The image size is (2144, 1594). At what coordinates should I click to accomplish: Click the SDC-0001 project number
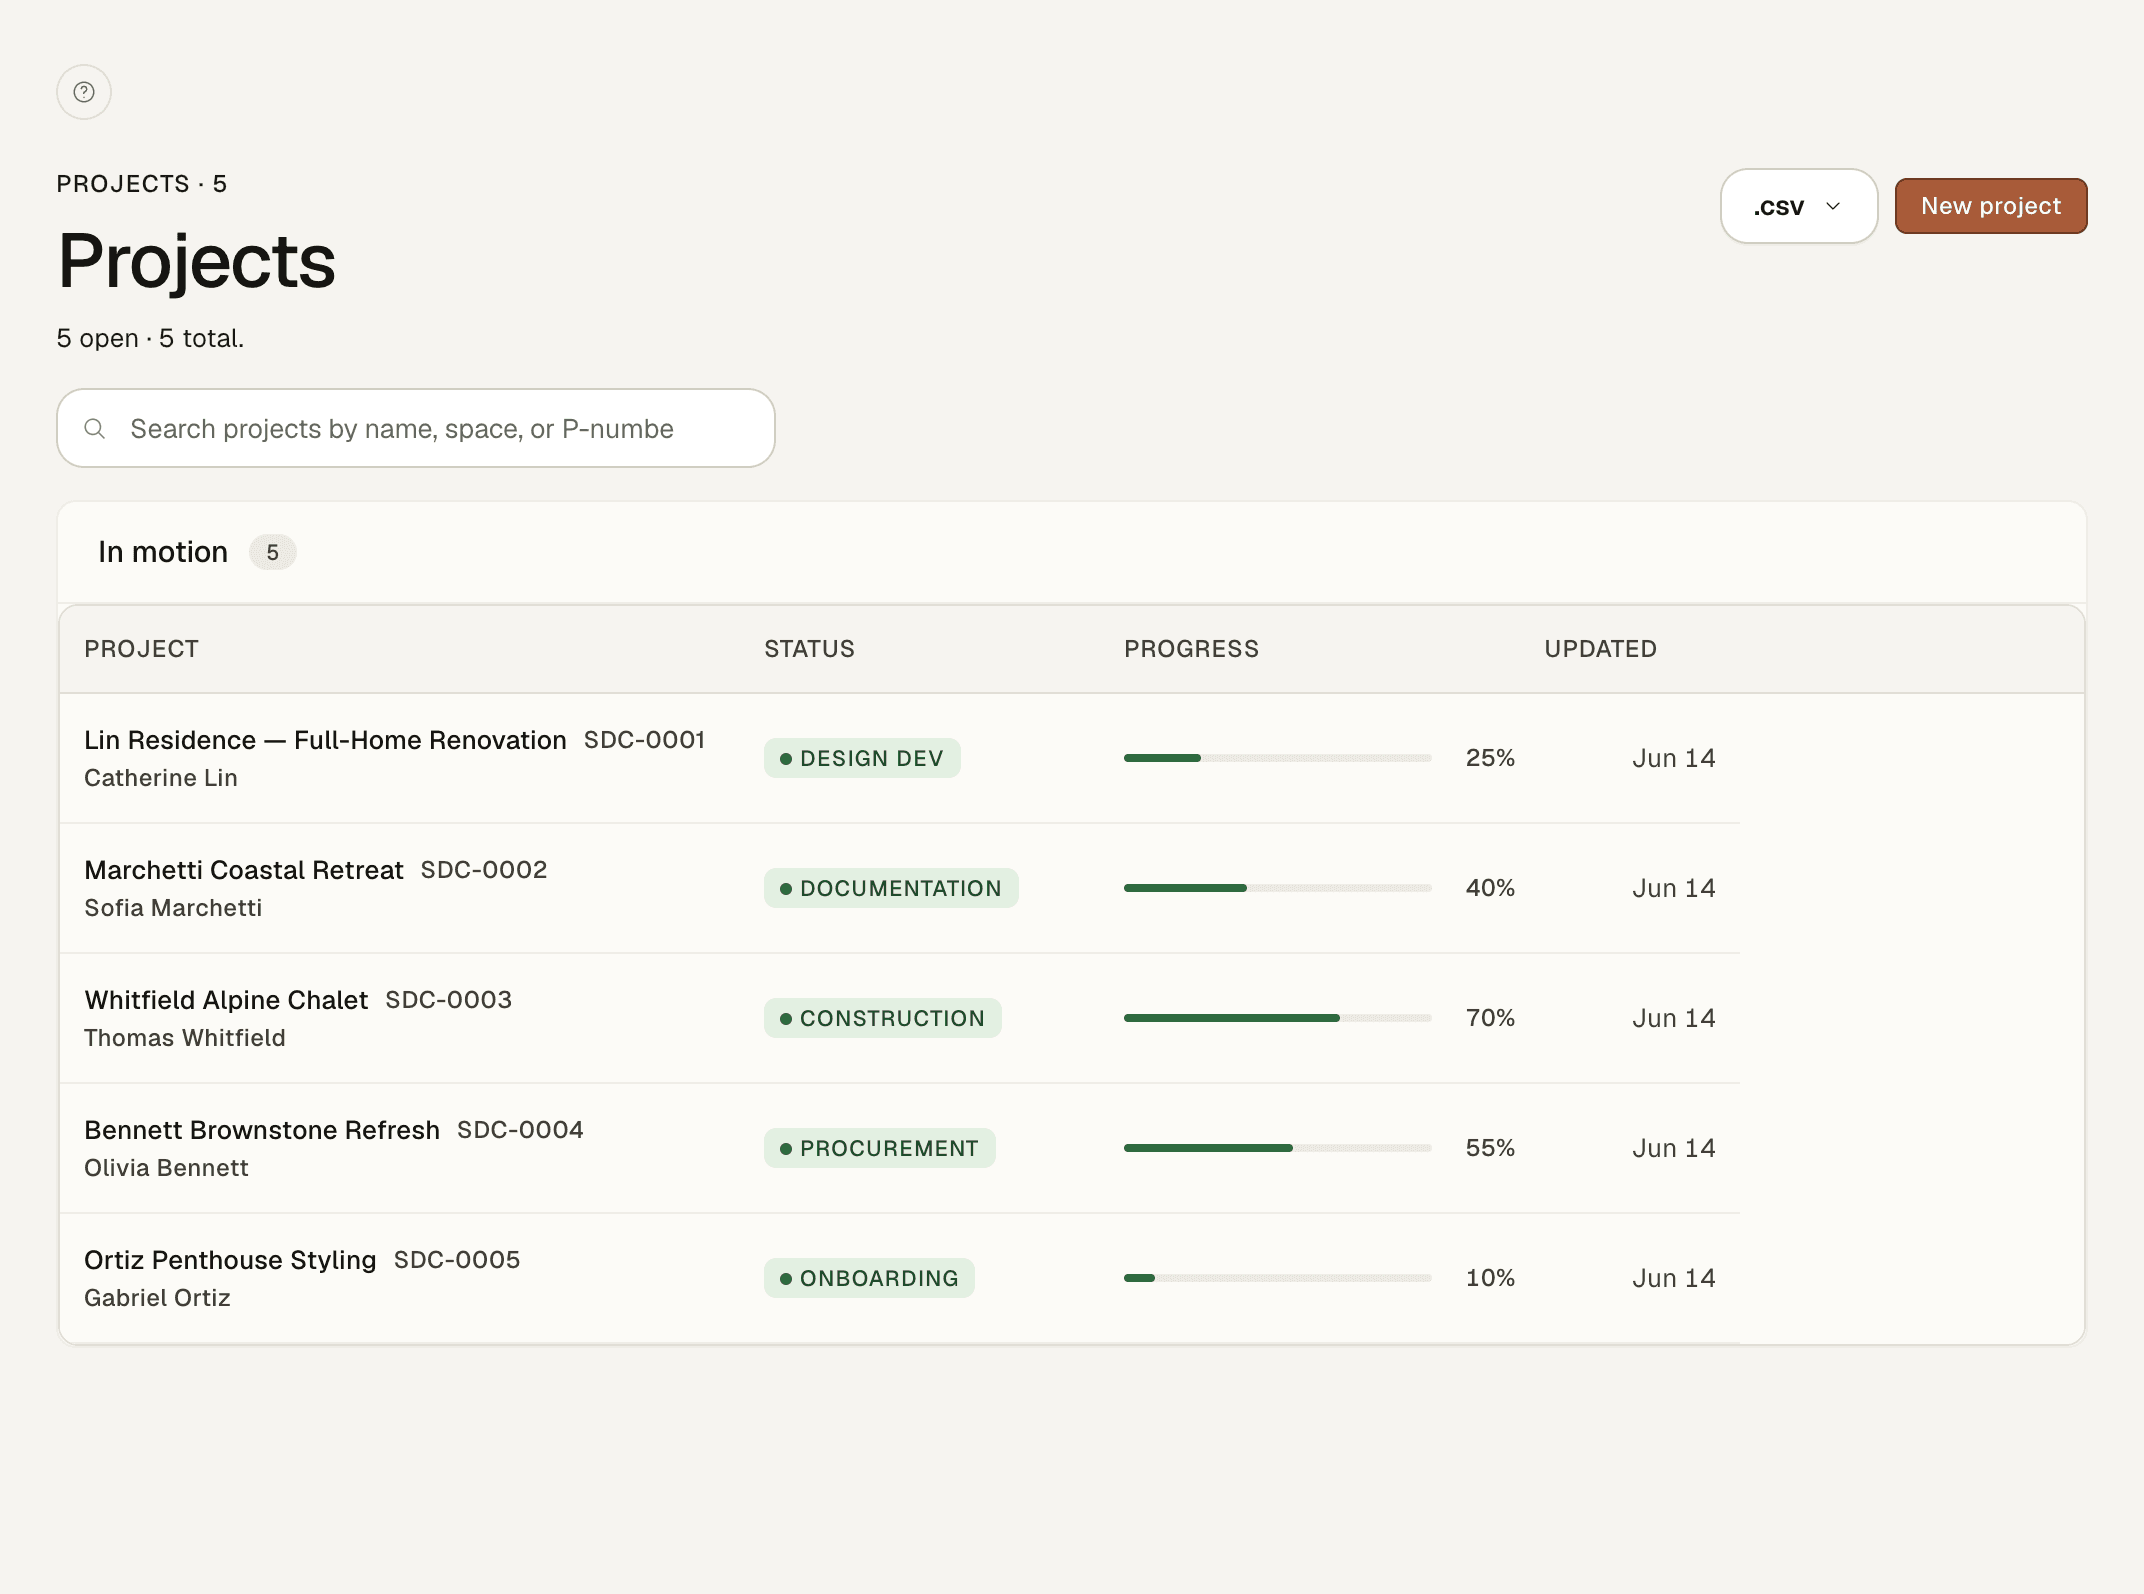pyautogui.click(x=644, y=740)
